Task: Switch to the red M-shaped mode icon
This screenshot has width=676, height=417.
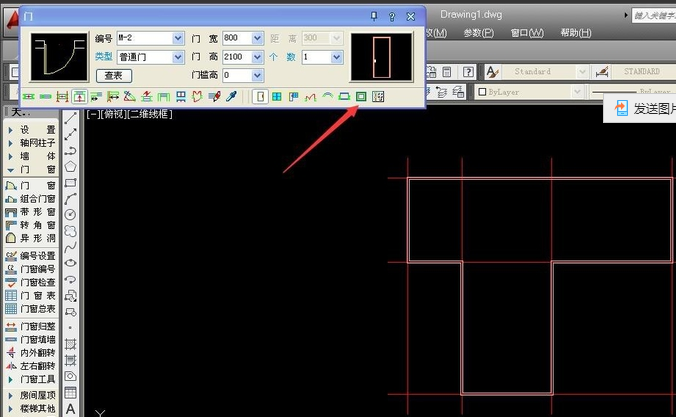Action: [x=310, y=97]
